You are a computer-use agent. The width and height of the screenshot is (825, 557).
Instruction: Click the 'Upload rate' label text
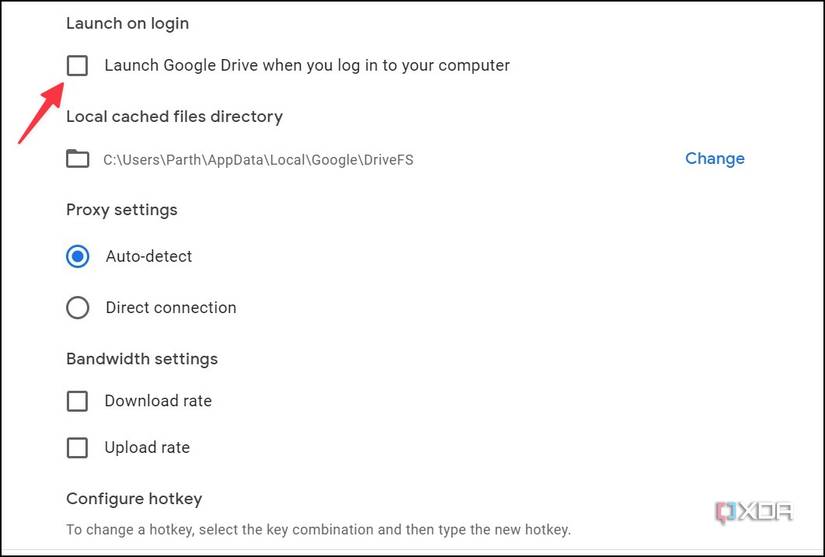(147, 448)
